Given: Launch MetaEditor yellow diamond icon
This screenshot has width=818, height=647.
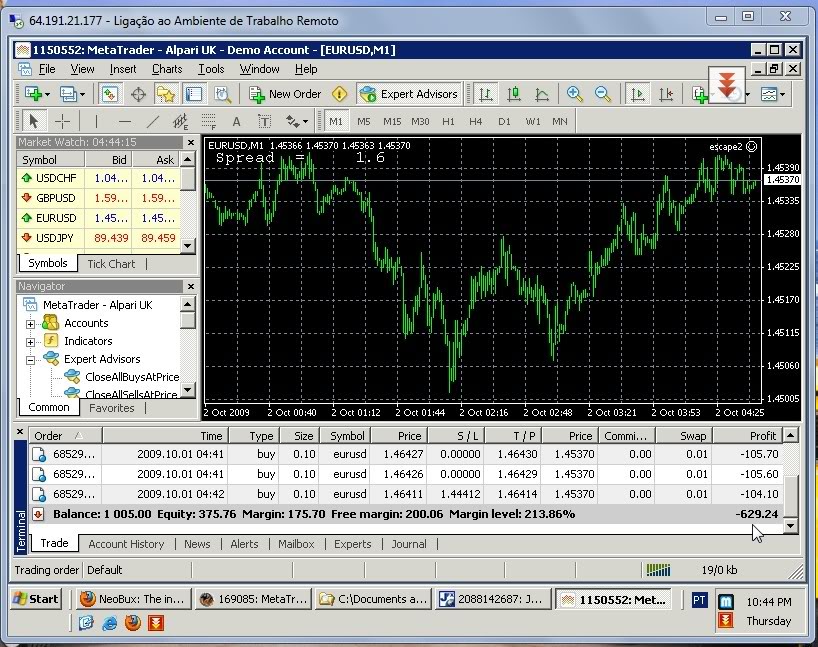Looking at the screenshot, I should pos(340,94).
